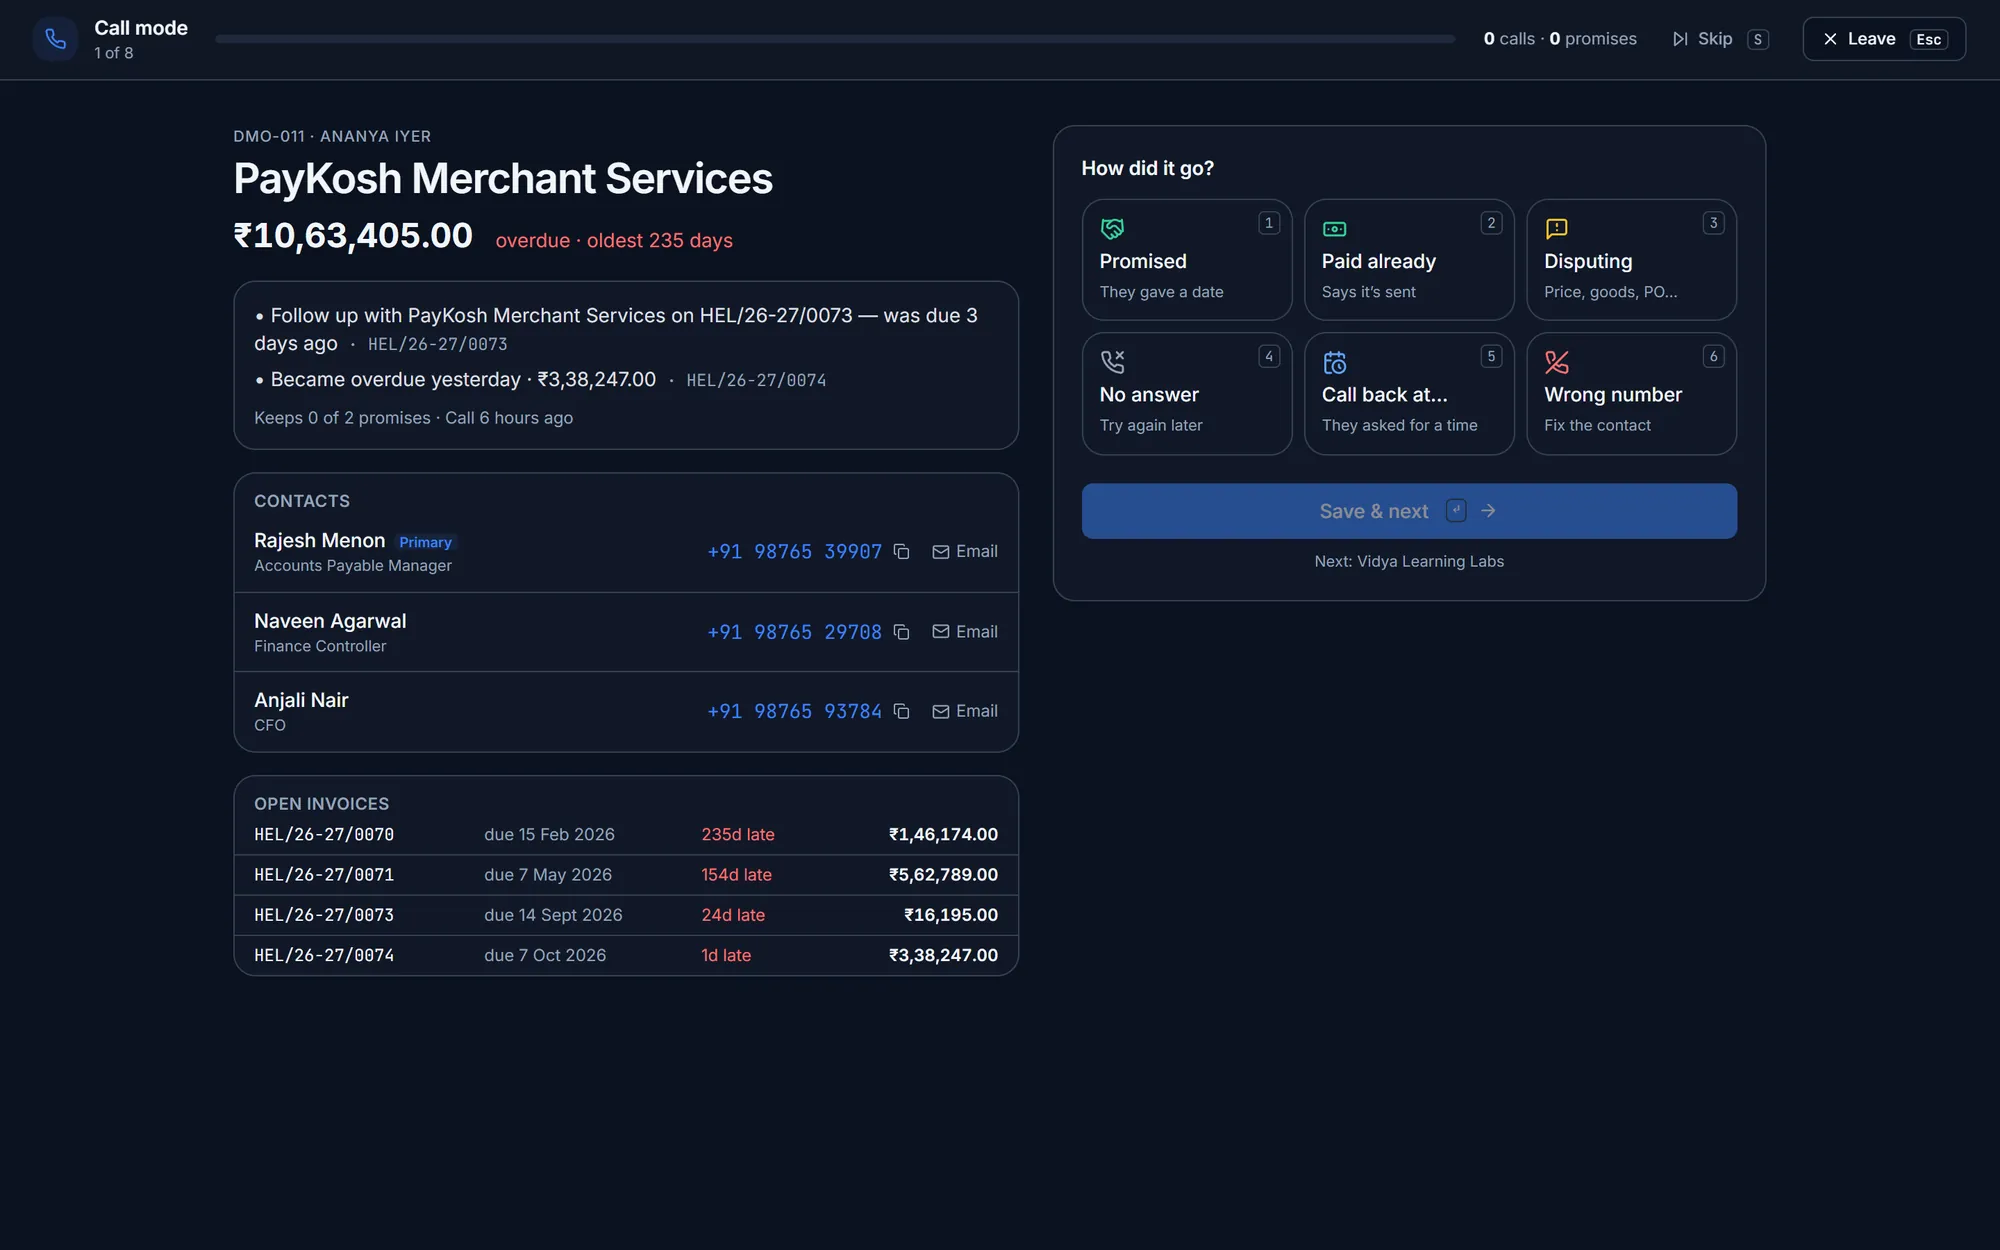Email Rajesh Menon

[965, 552]
